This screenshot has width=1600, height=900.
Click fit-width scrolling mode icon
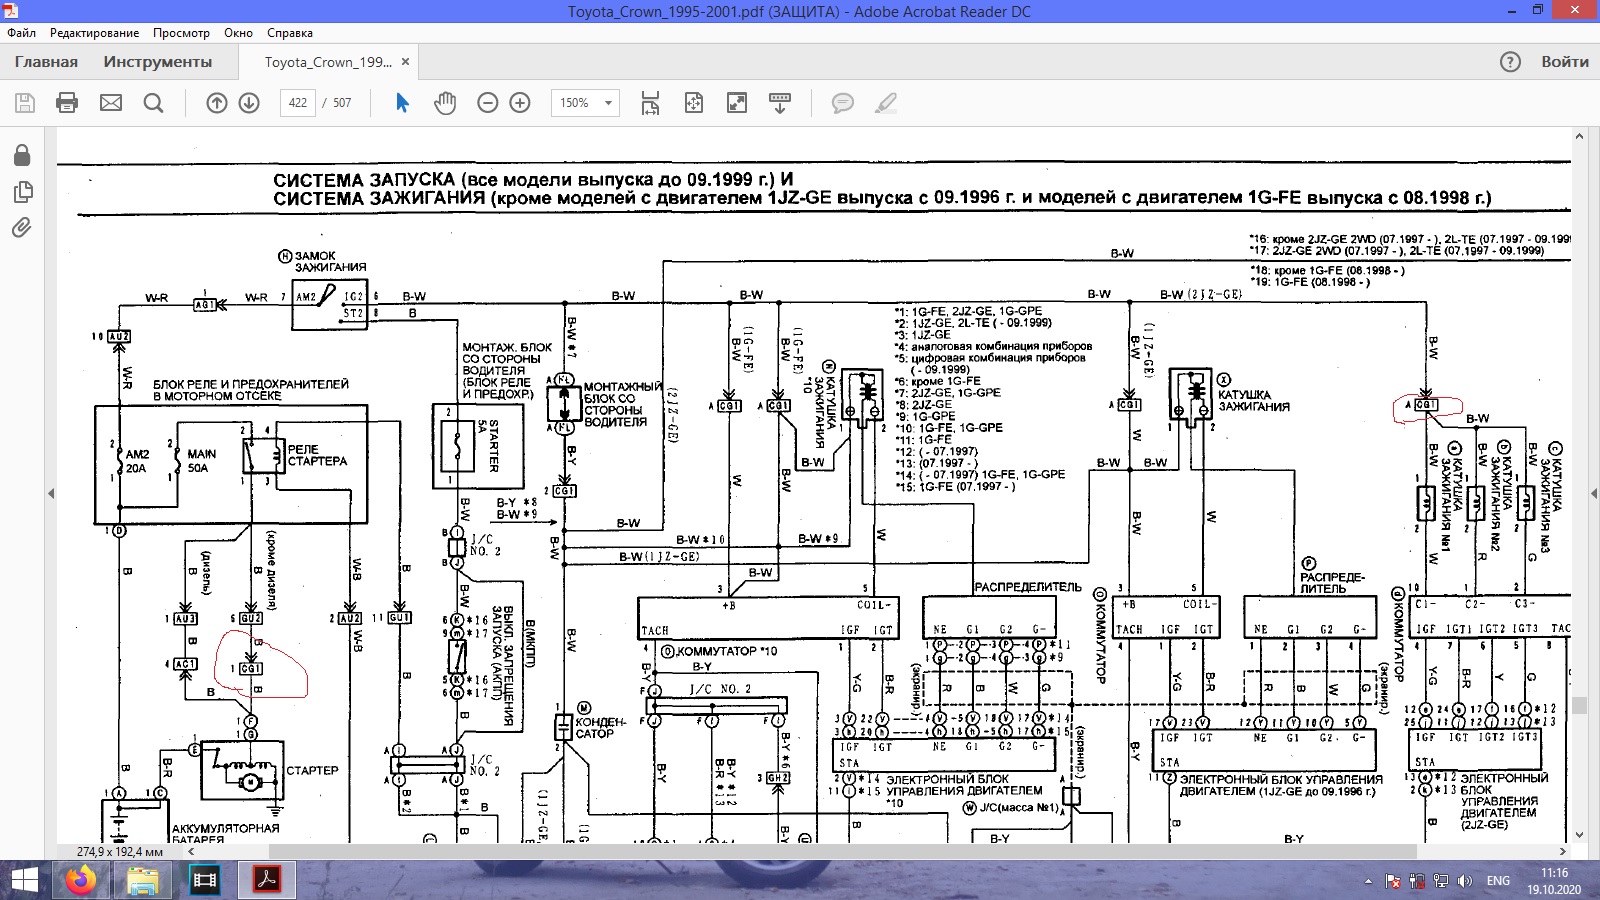650,102
